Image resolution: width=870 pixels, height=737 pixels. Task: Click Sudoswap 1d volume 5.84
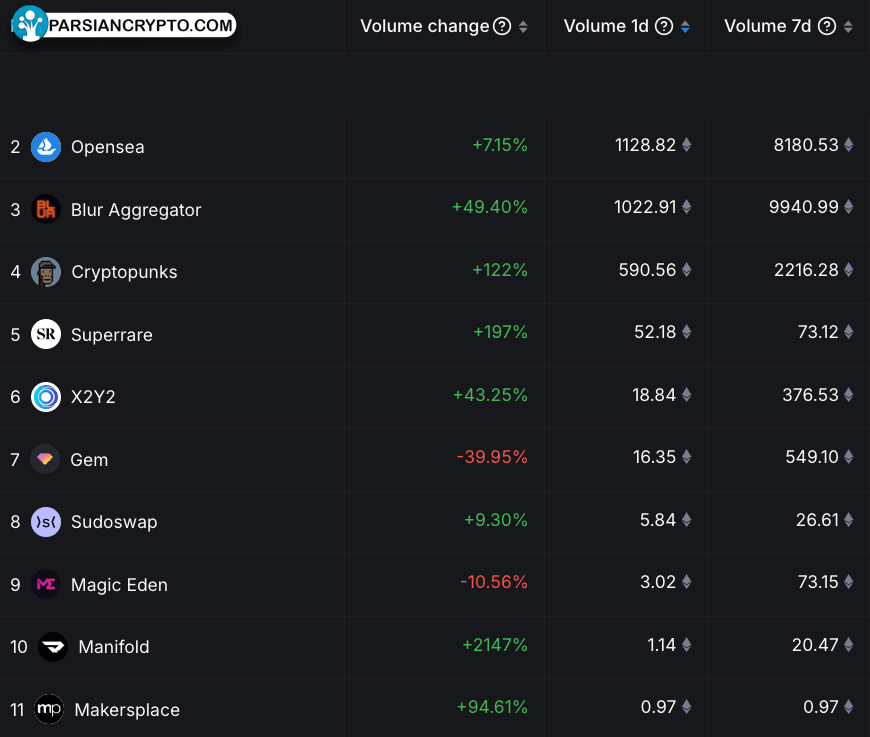tap(658, 519)
